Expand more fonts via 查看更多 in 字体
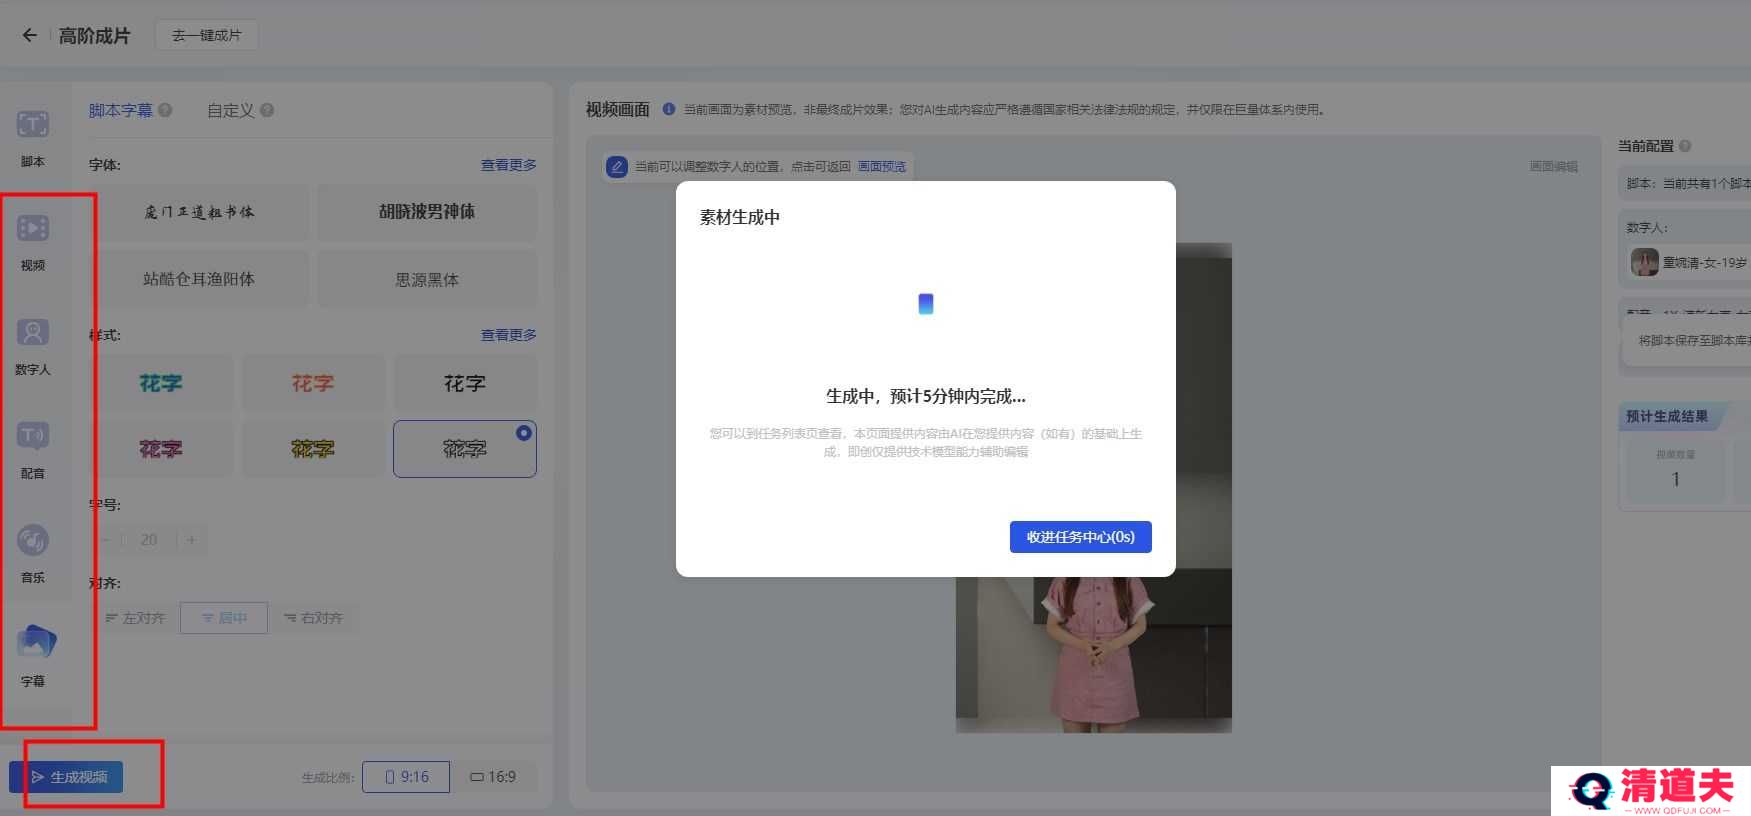The image size is (1751, 816). click(x=508, y=165)
